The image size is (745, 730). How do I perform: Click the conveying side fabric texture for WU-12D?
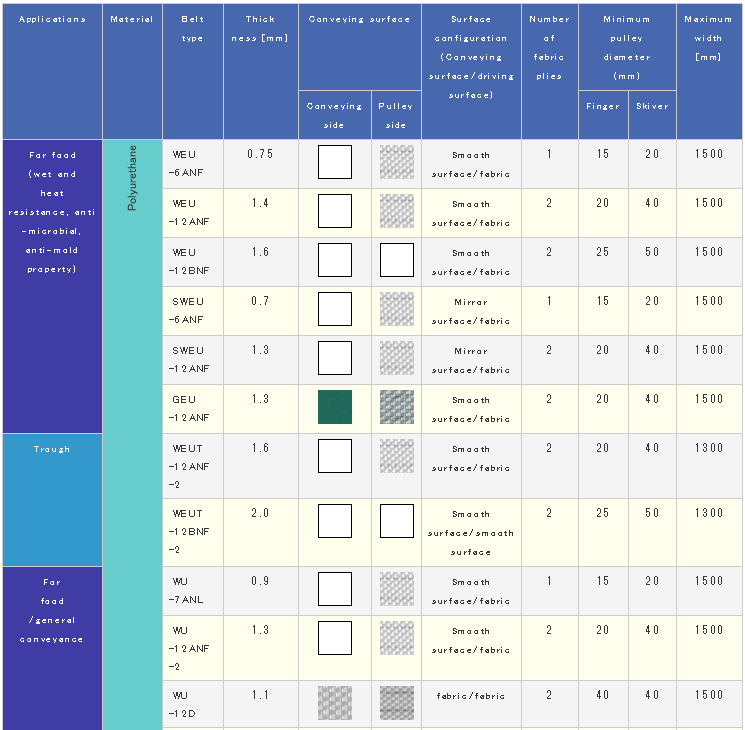point(335,703)
